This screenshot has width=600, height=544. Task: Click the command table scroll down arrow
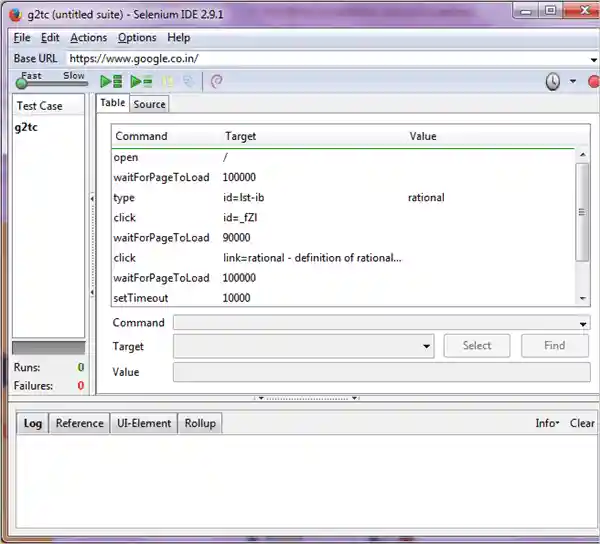coord(582,298)
